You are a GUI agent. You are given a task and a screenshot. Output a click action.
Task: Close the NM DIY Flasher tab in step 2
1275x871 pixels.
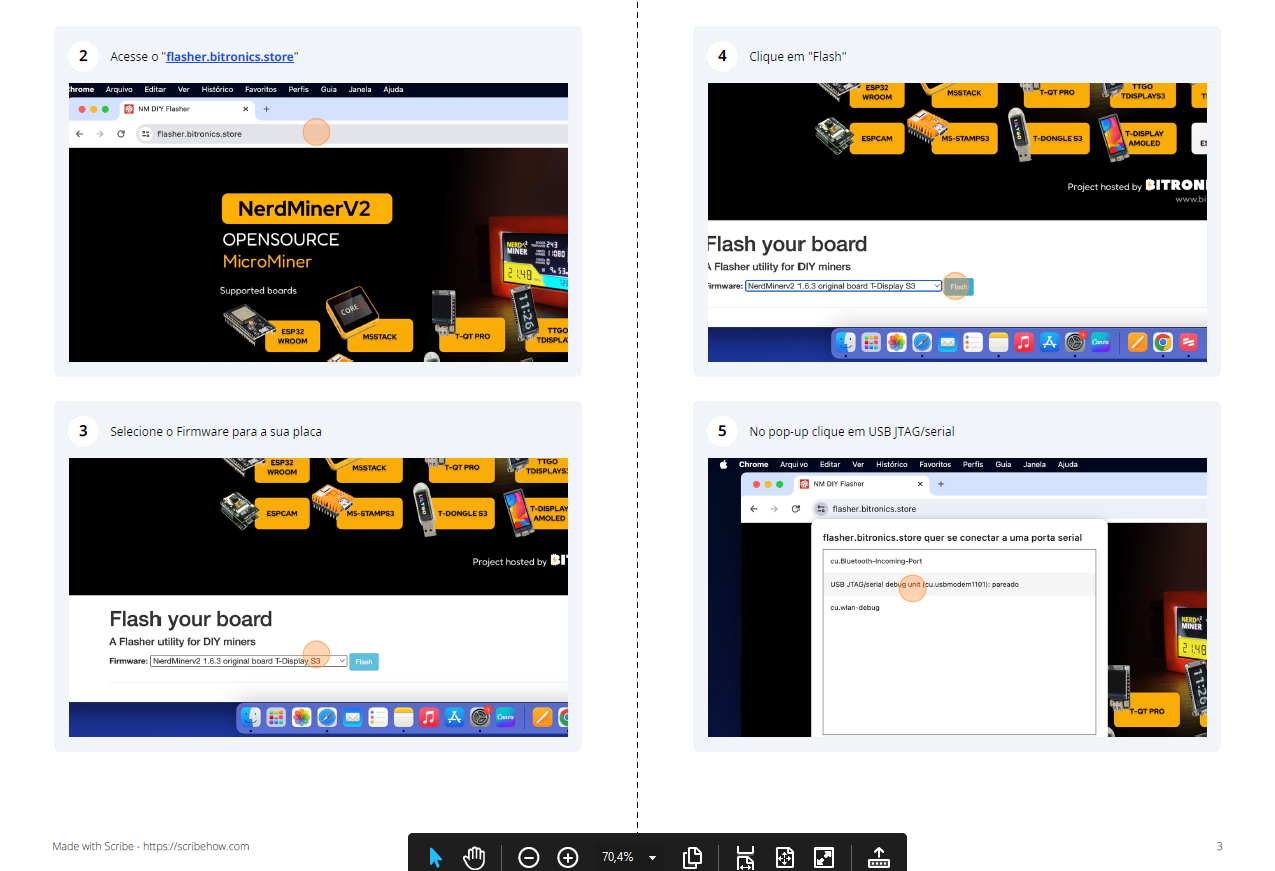coord(246,108)
